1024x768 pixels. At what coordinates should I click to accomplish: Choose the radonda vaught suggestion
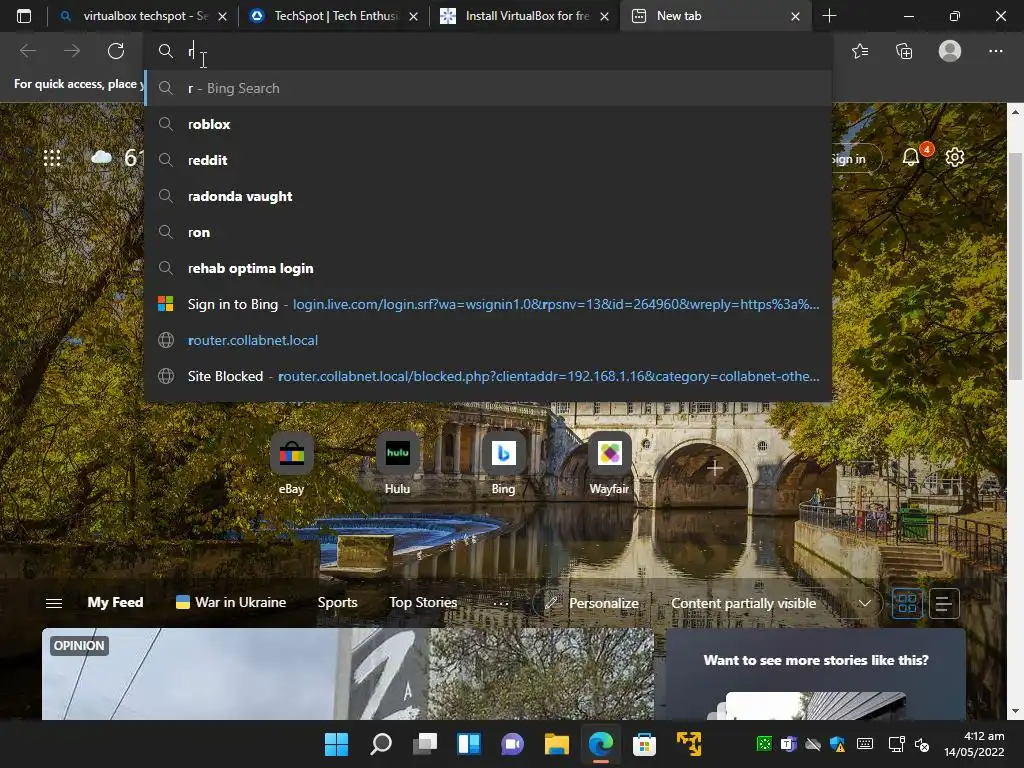coord(487,196)
